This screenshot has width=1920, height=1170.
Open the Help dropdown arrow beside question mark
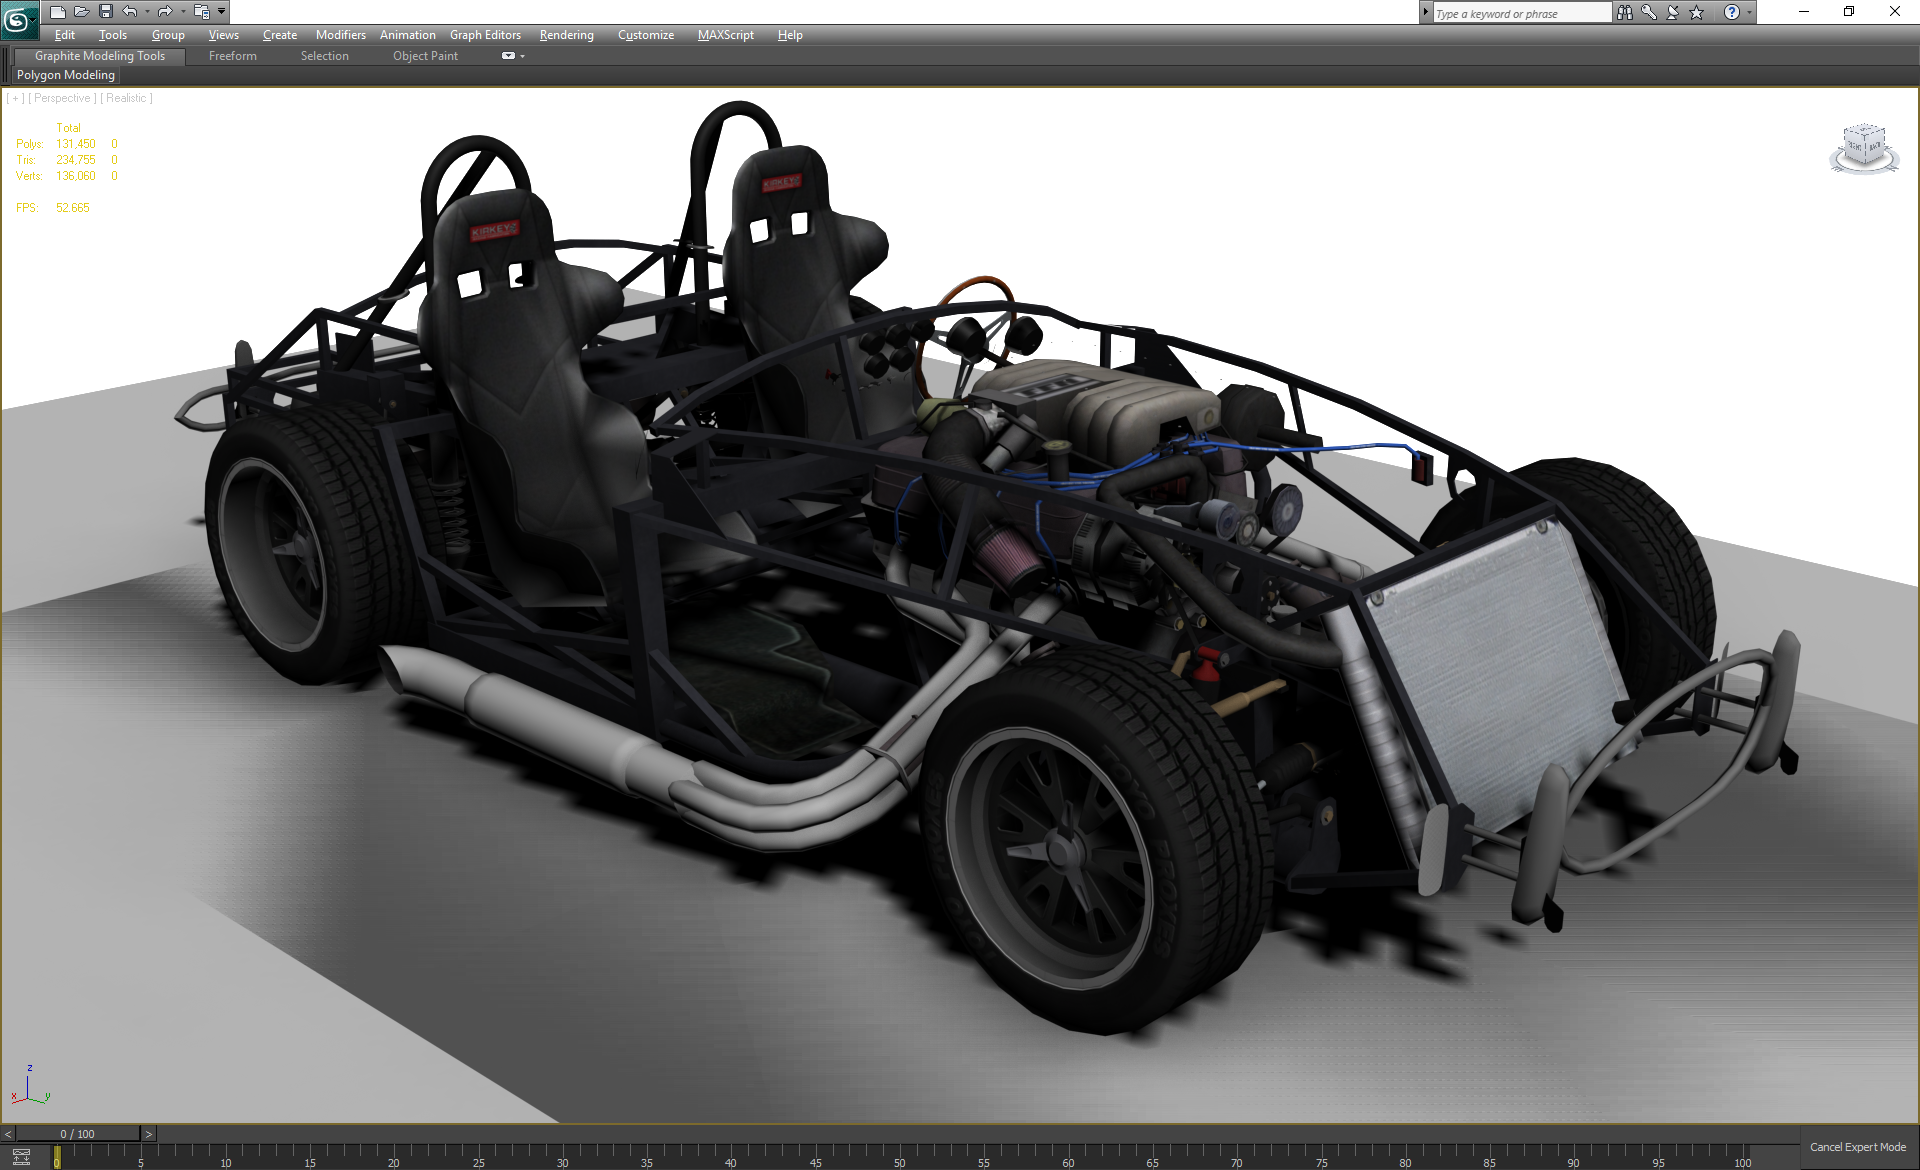coord(1749,13)
